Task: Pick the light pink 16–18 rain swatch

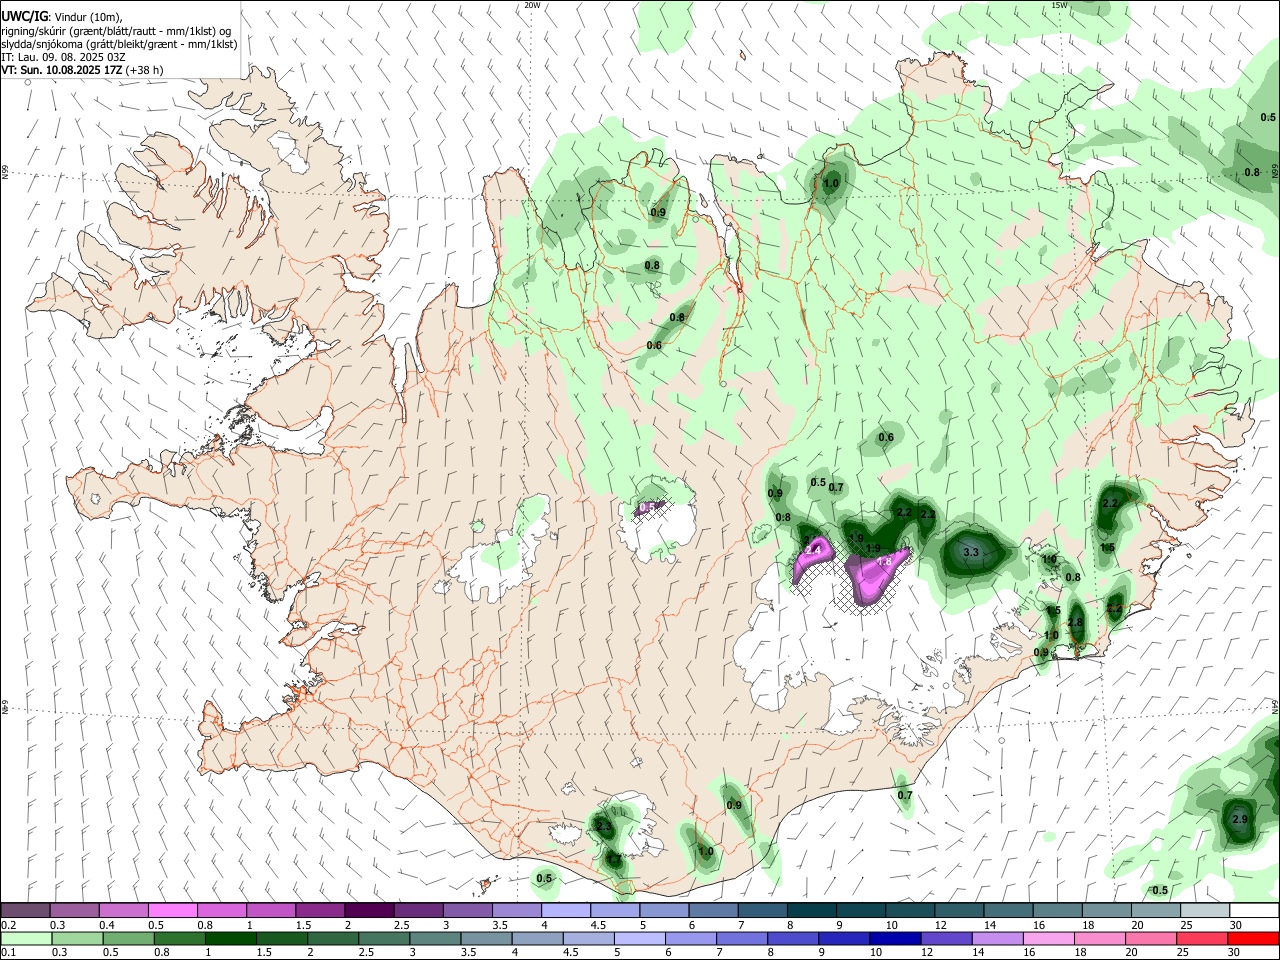Action: (1047, 938)
